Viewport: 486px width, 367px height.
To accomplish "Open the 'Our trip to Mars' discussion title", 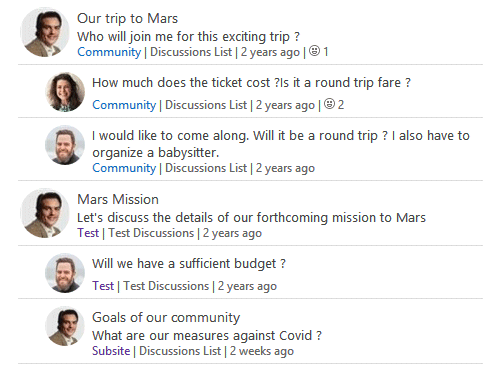I will pyautogui.click(x=127, y=18).
